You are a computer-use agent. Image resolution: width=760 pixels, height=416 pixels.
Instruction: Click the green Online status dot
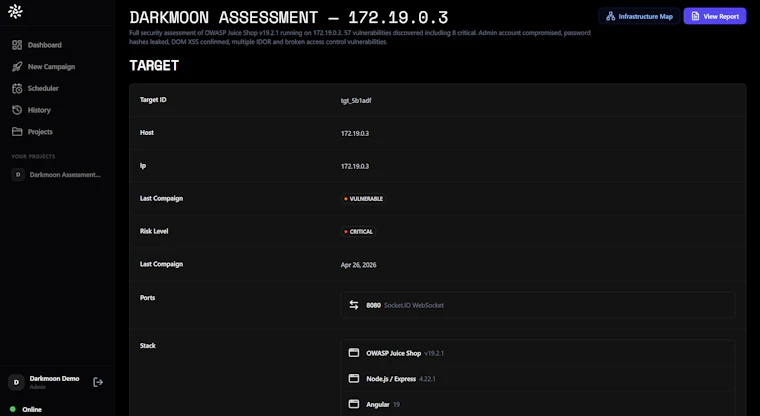pyautogui.click(x=13, y=409)
